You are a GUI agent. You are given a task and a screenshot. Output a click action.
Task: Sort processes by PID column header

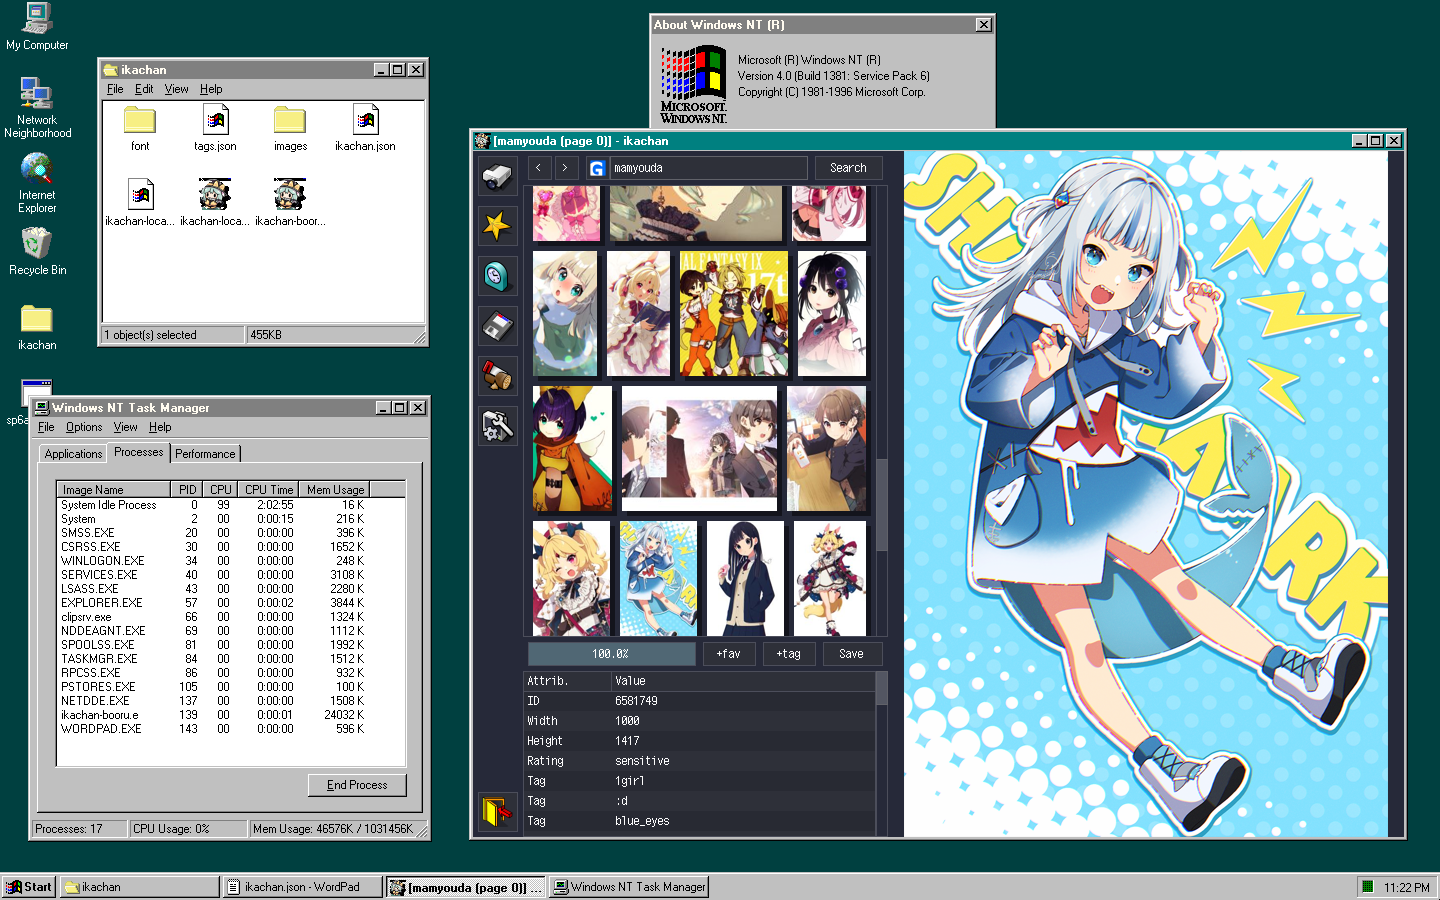point(187,490)
